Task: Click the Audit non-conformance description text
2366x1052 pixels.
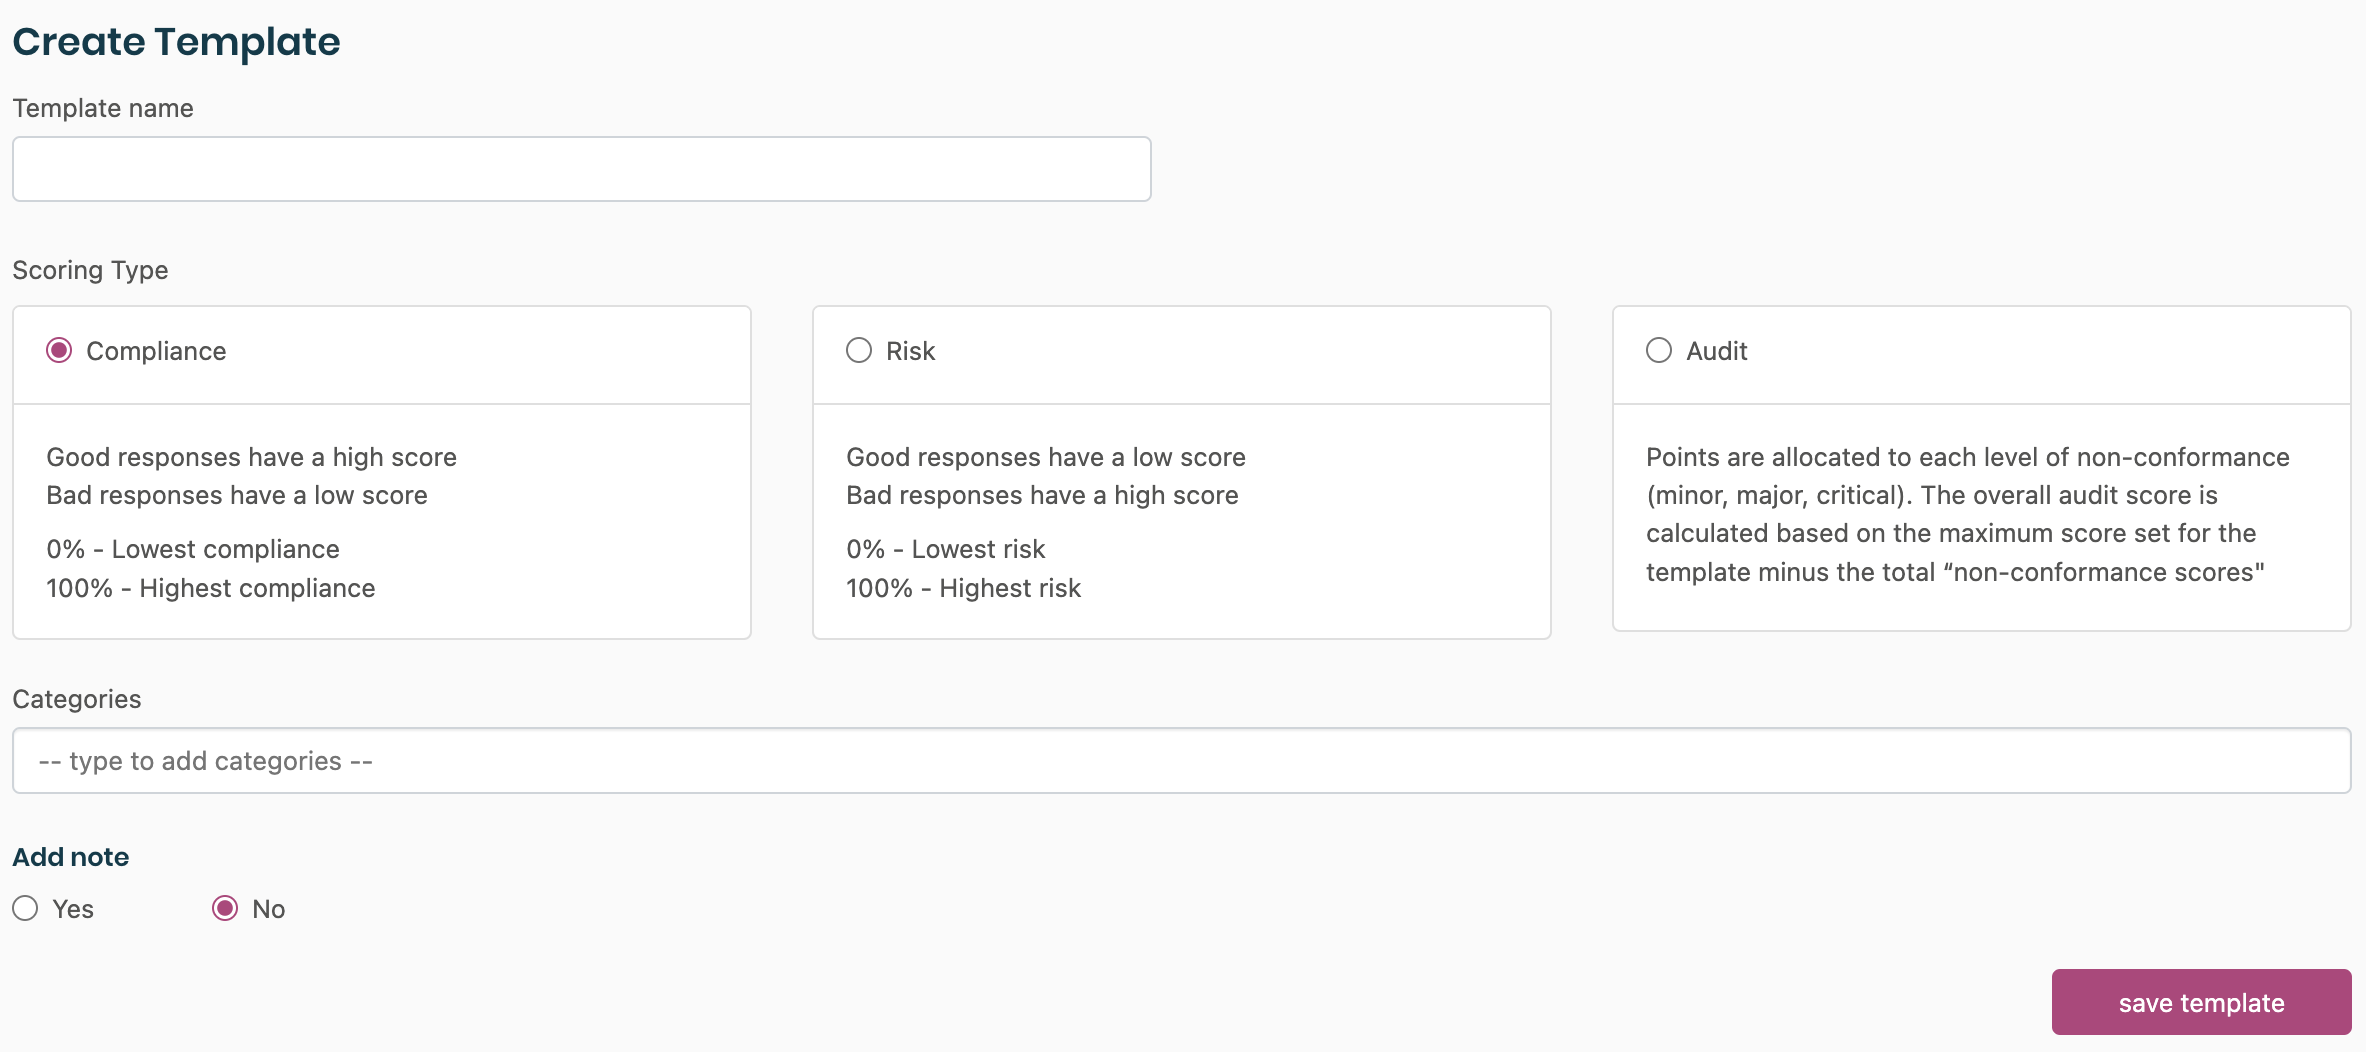Action: [x=1966, y=514]
